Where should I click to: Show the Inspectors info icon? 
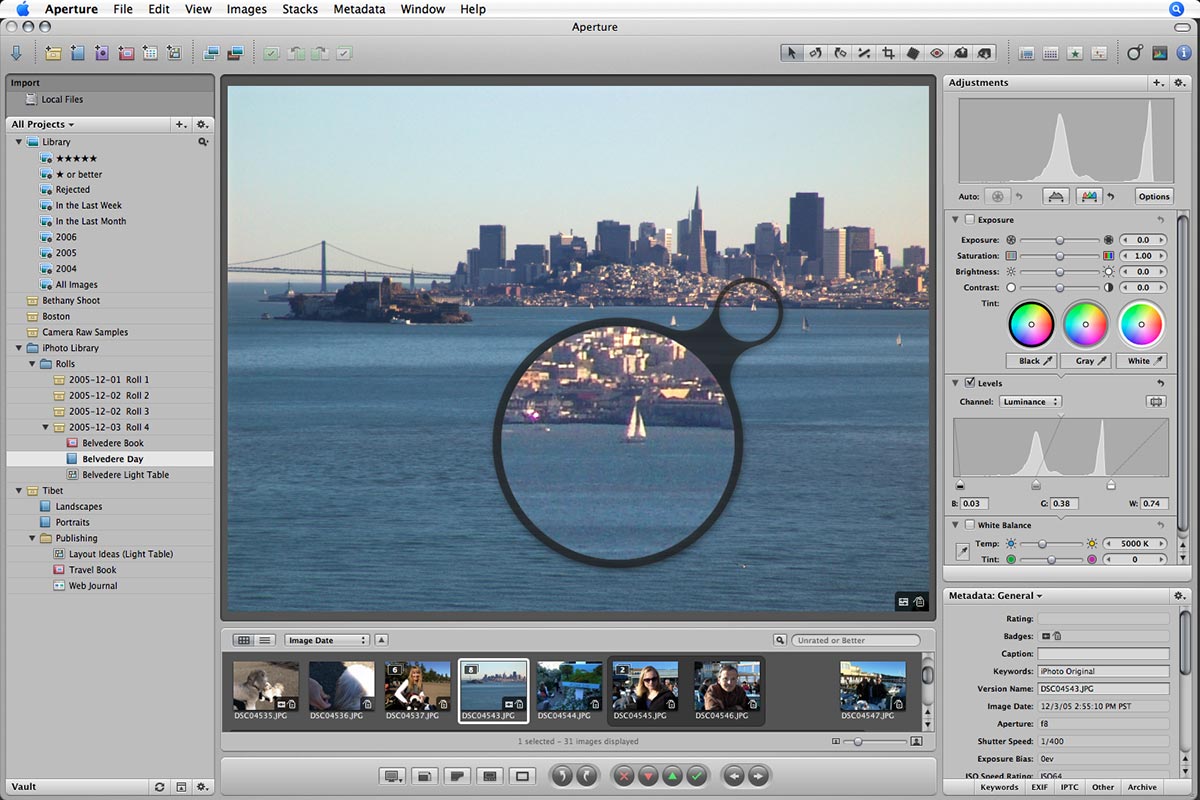point(1184,53)
